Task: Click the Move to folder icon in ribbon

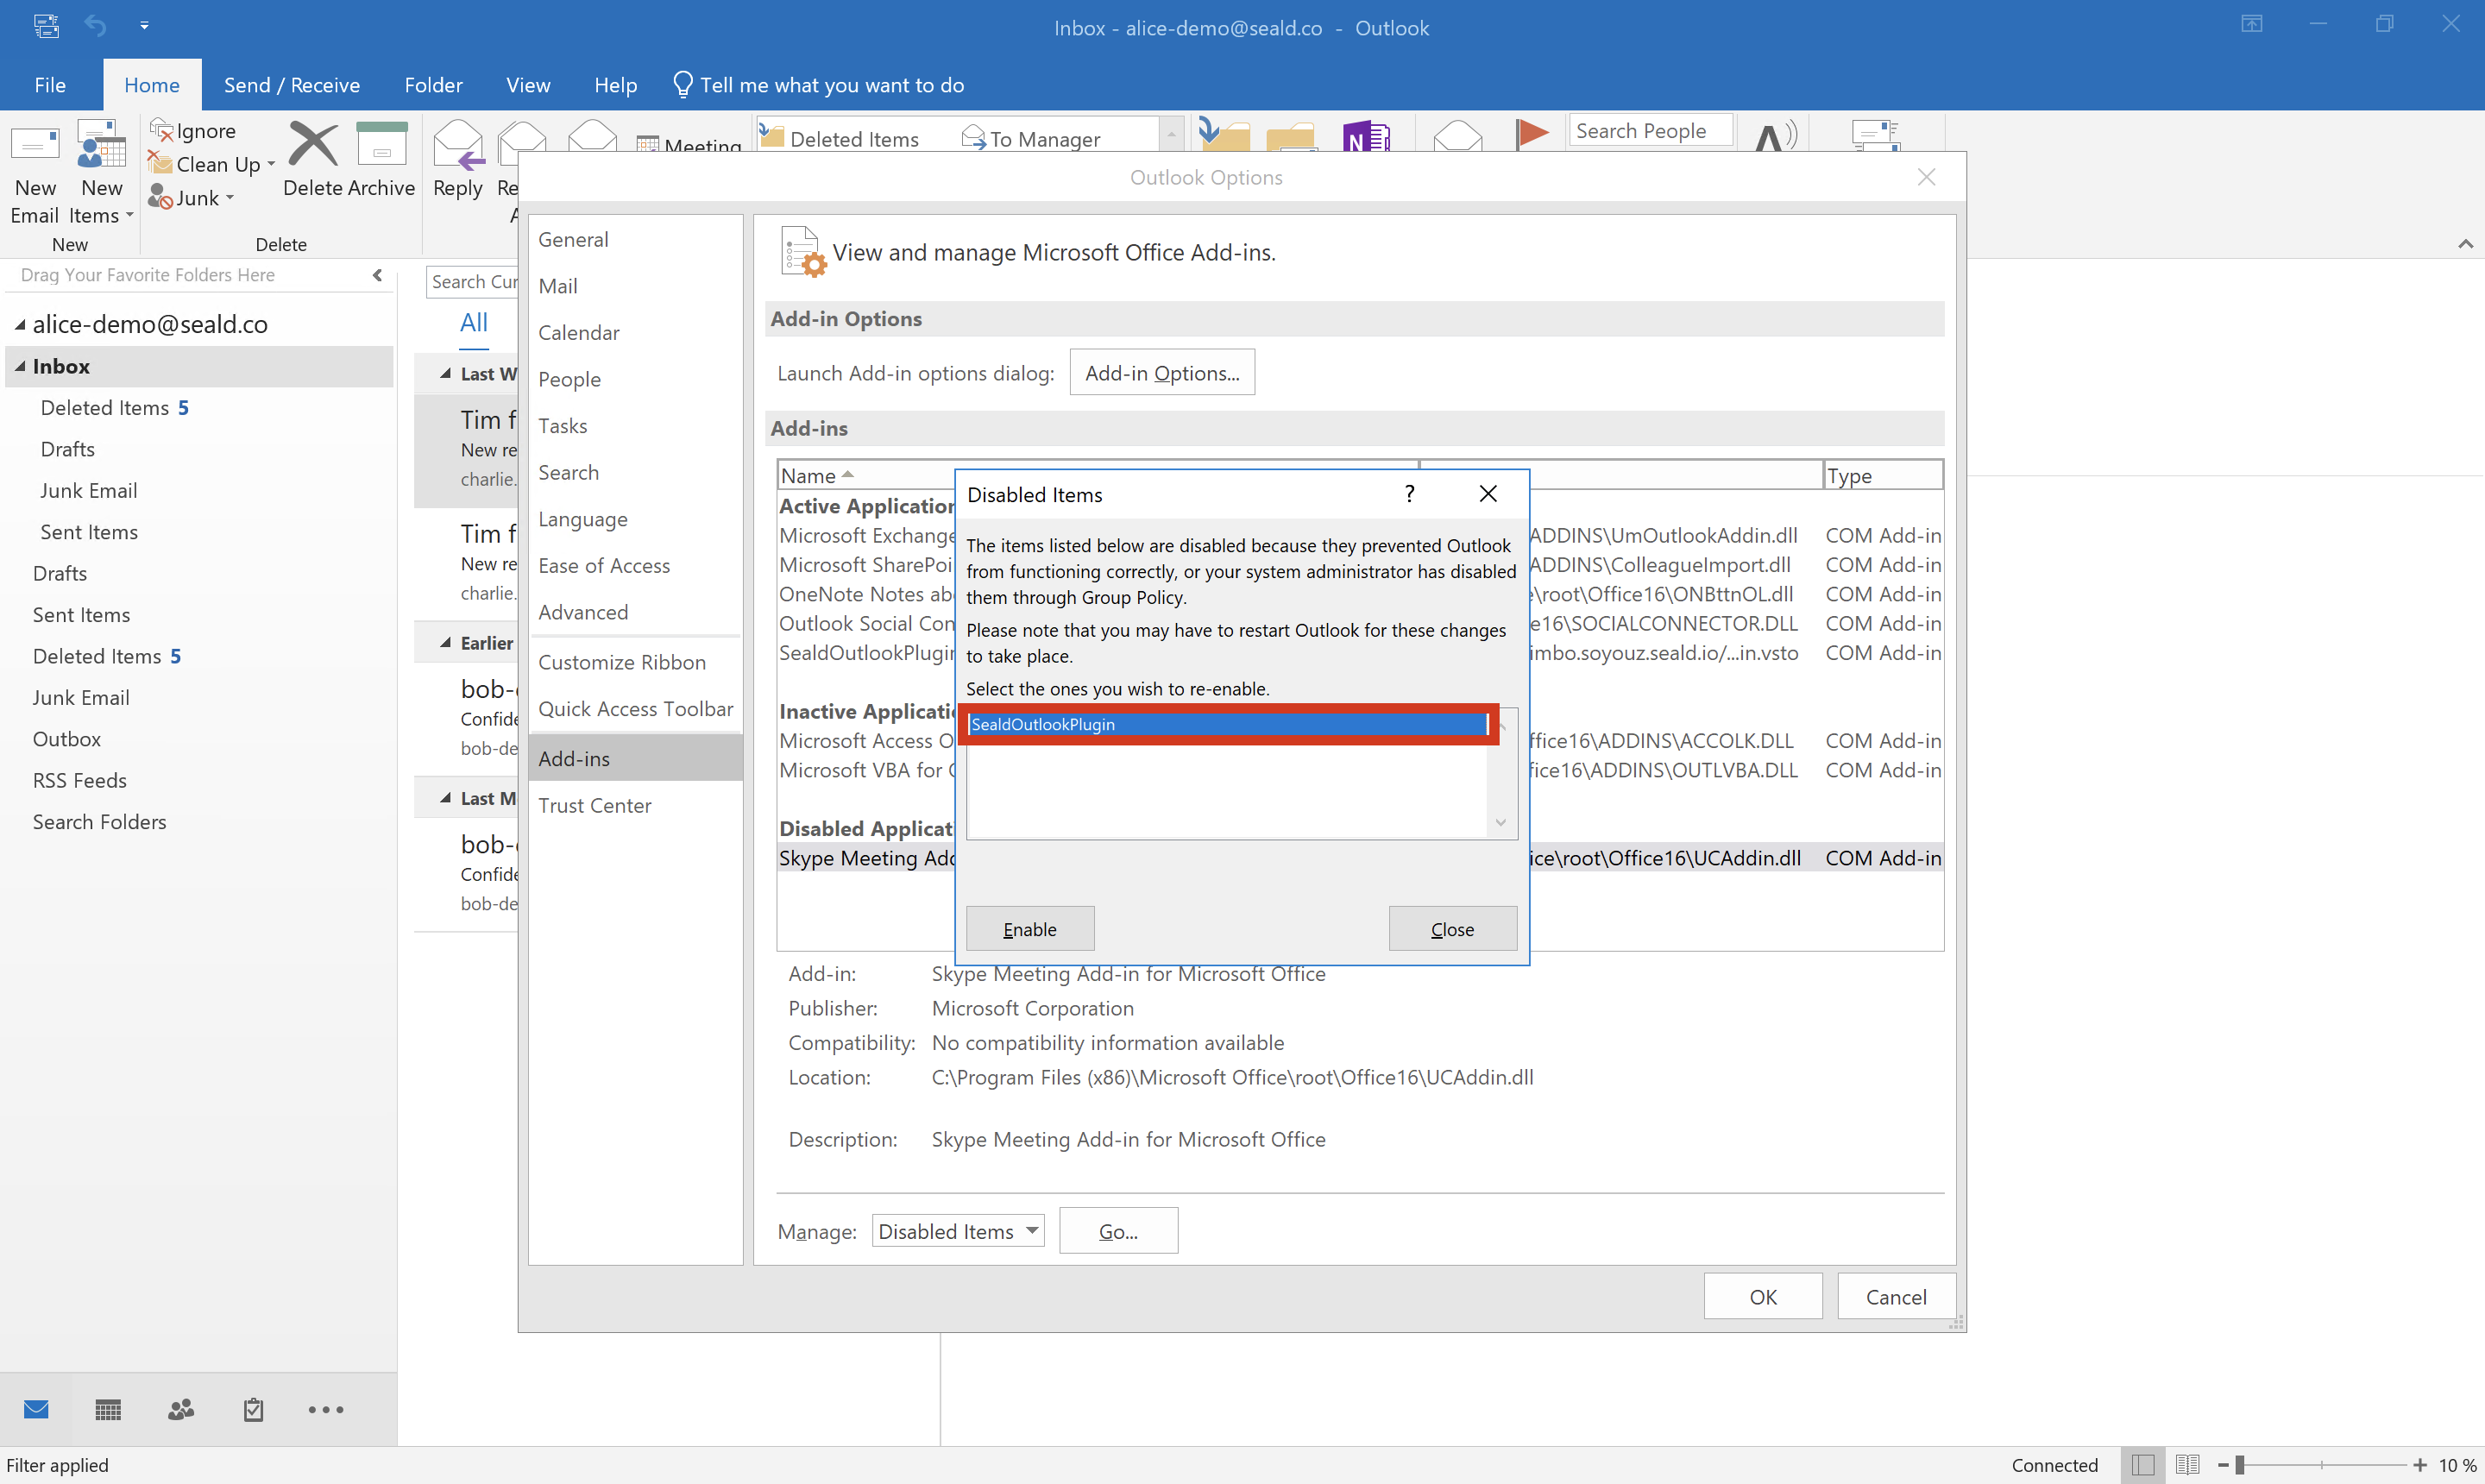Action: (1224, 135)
